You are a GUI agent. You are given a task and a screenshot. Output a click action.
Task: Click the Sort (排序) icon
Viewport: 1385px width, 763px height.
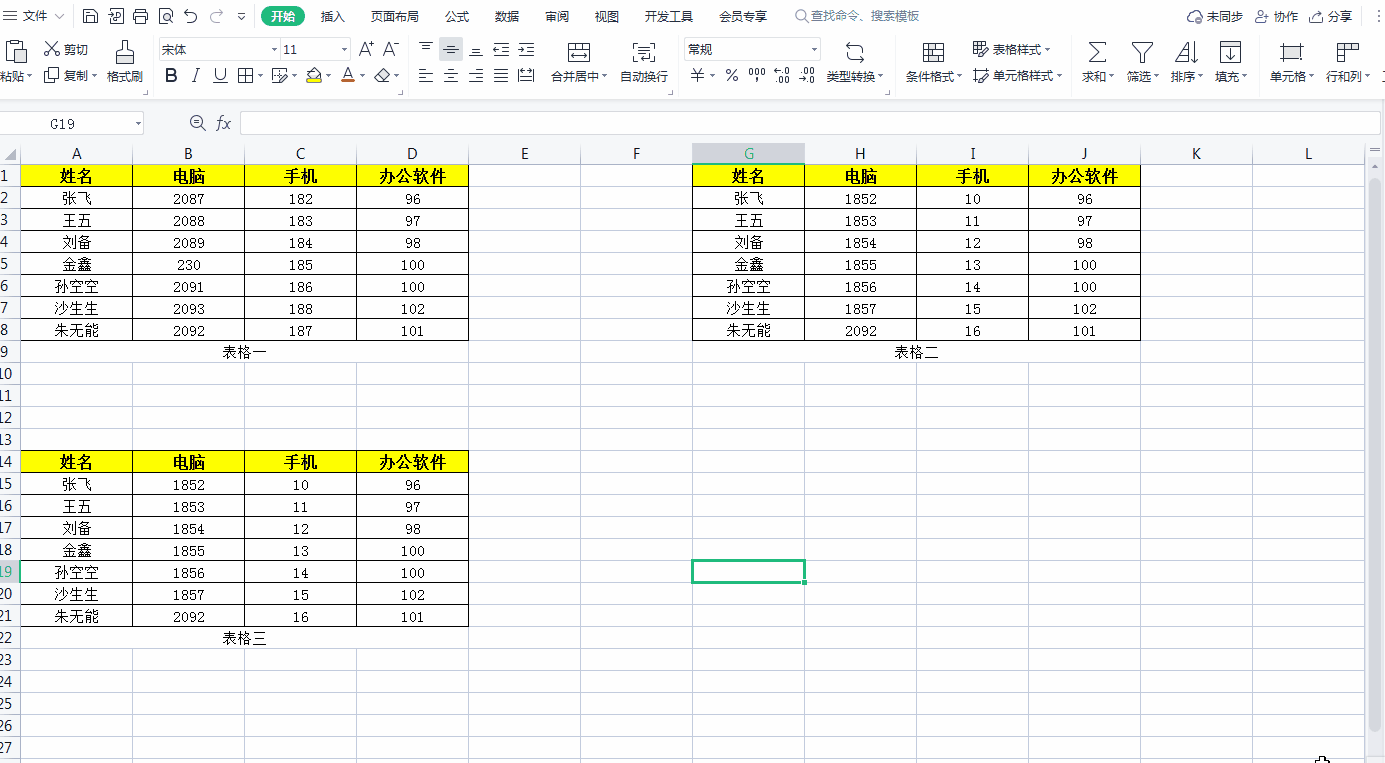[1186, 51]
